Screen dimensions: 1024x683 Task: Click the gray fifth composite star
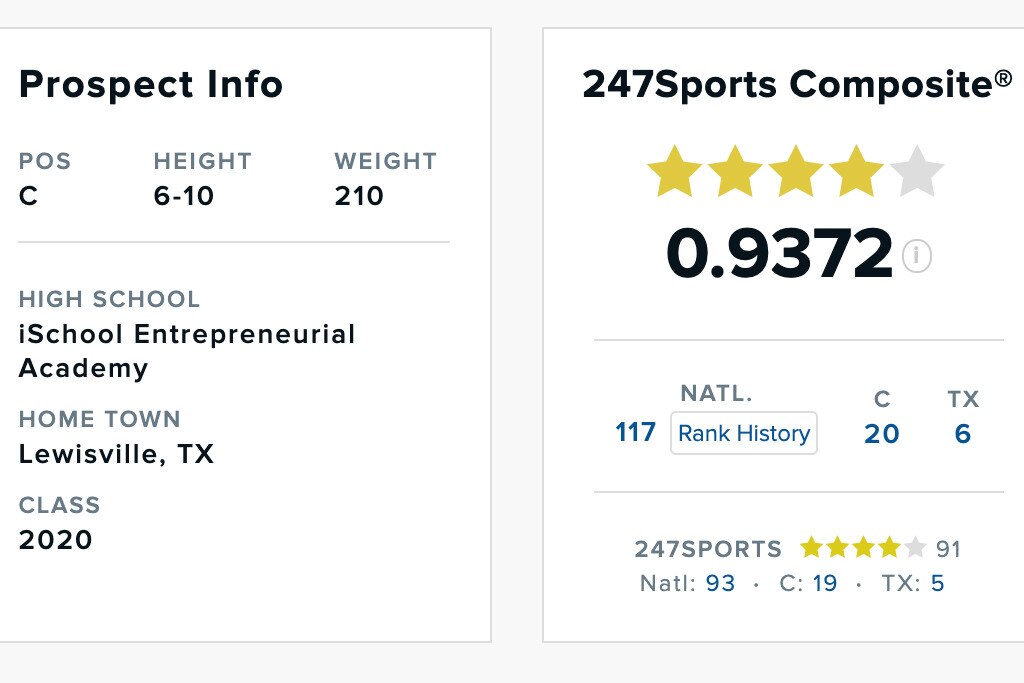tap(916, 172)
